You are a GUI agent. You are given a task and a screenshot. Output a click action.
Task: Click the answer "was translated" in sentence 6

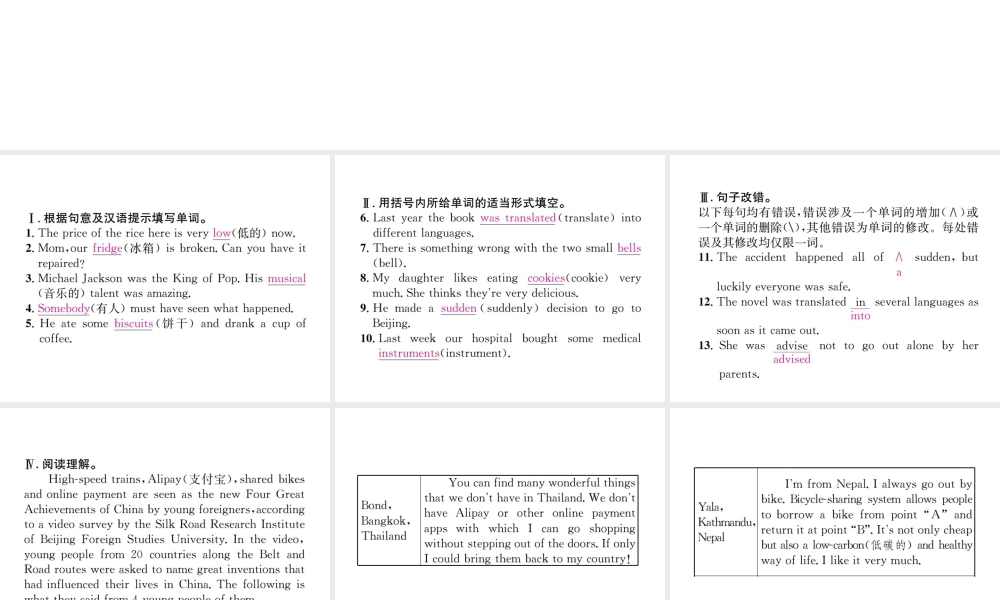click(x=518, y=218)
